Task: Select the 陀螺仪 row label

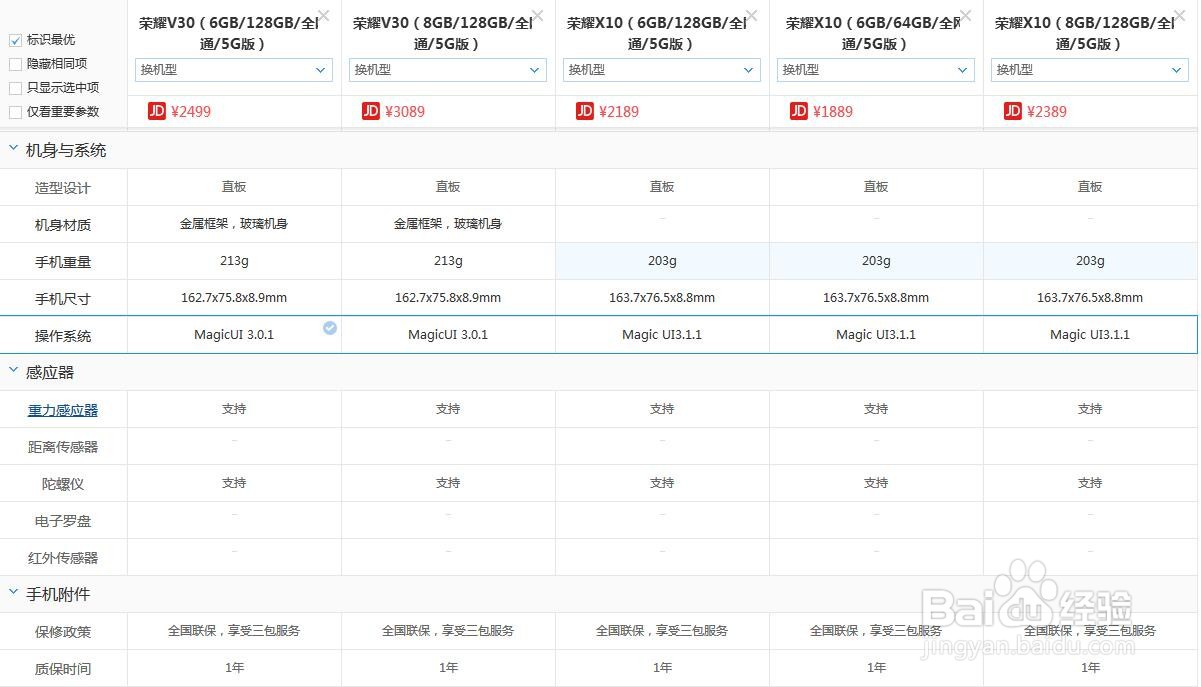Action: click(63, 484)
